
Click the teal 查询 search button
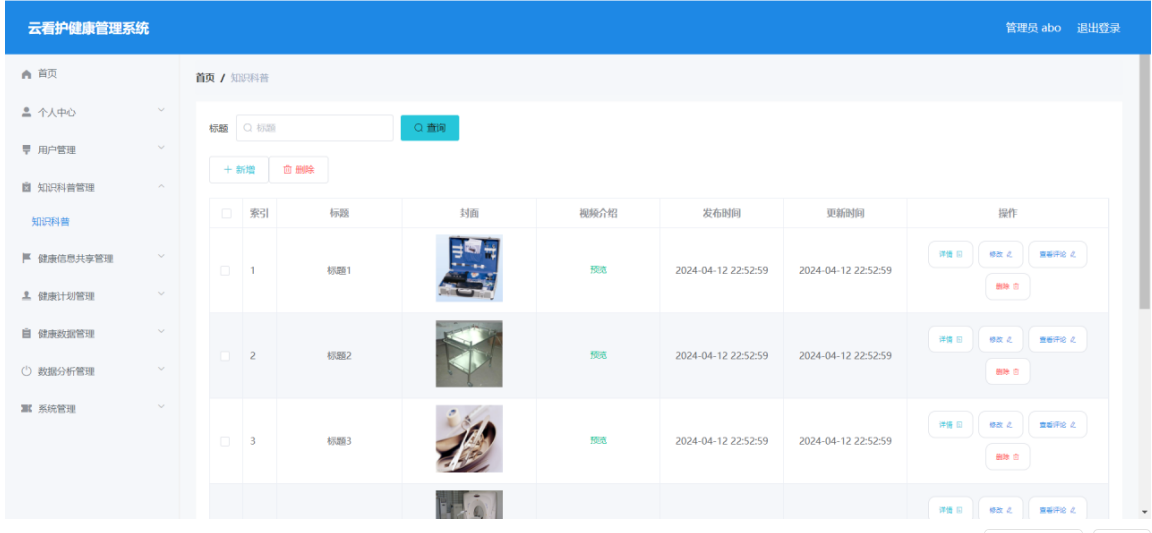[430, 128]
